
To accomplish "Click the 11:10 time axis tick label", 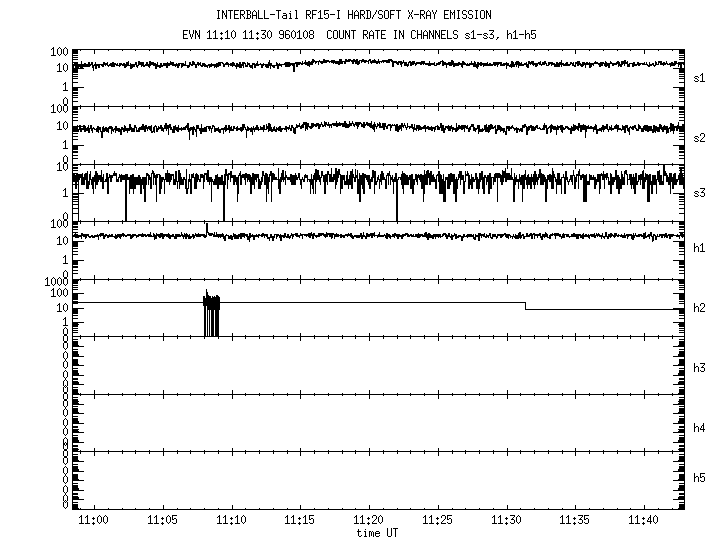I will pyautogui.click(x=231, y=521).
